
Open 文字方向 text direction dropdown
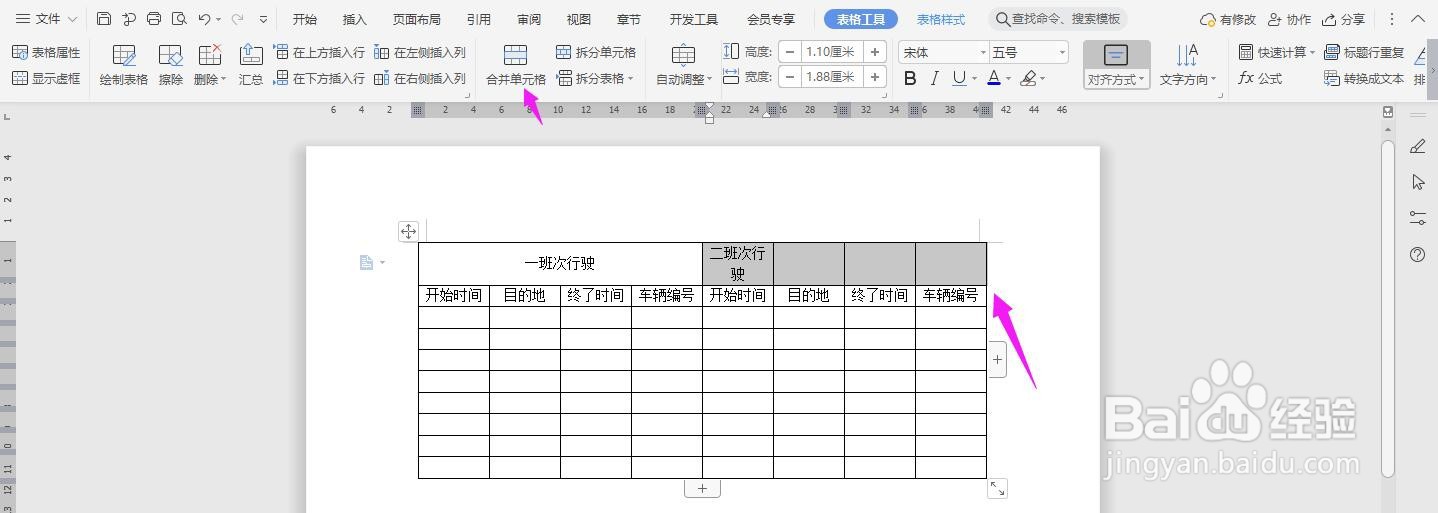(x=1188, y=66)
